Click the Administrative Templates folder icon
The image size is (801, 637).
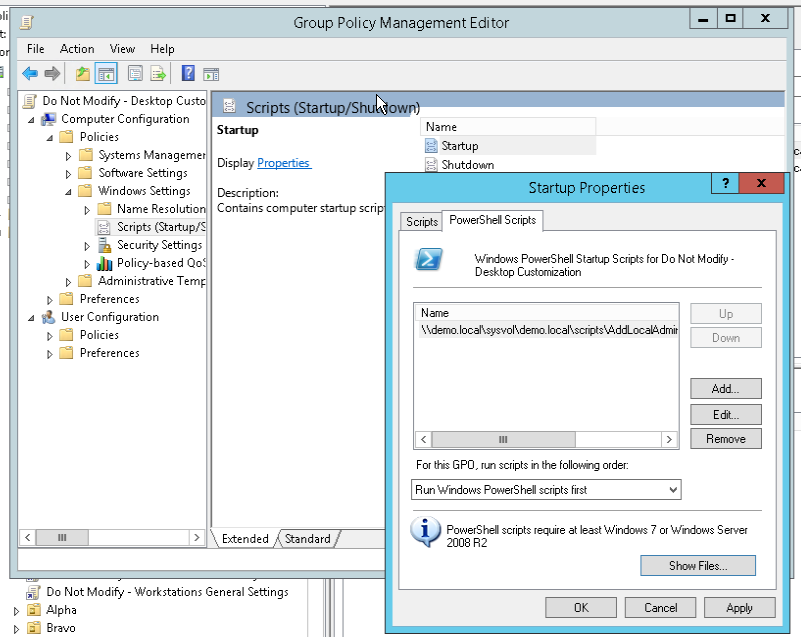pyautogui.click(x=85, y=281)
